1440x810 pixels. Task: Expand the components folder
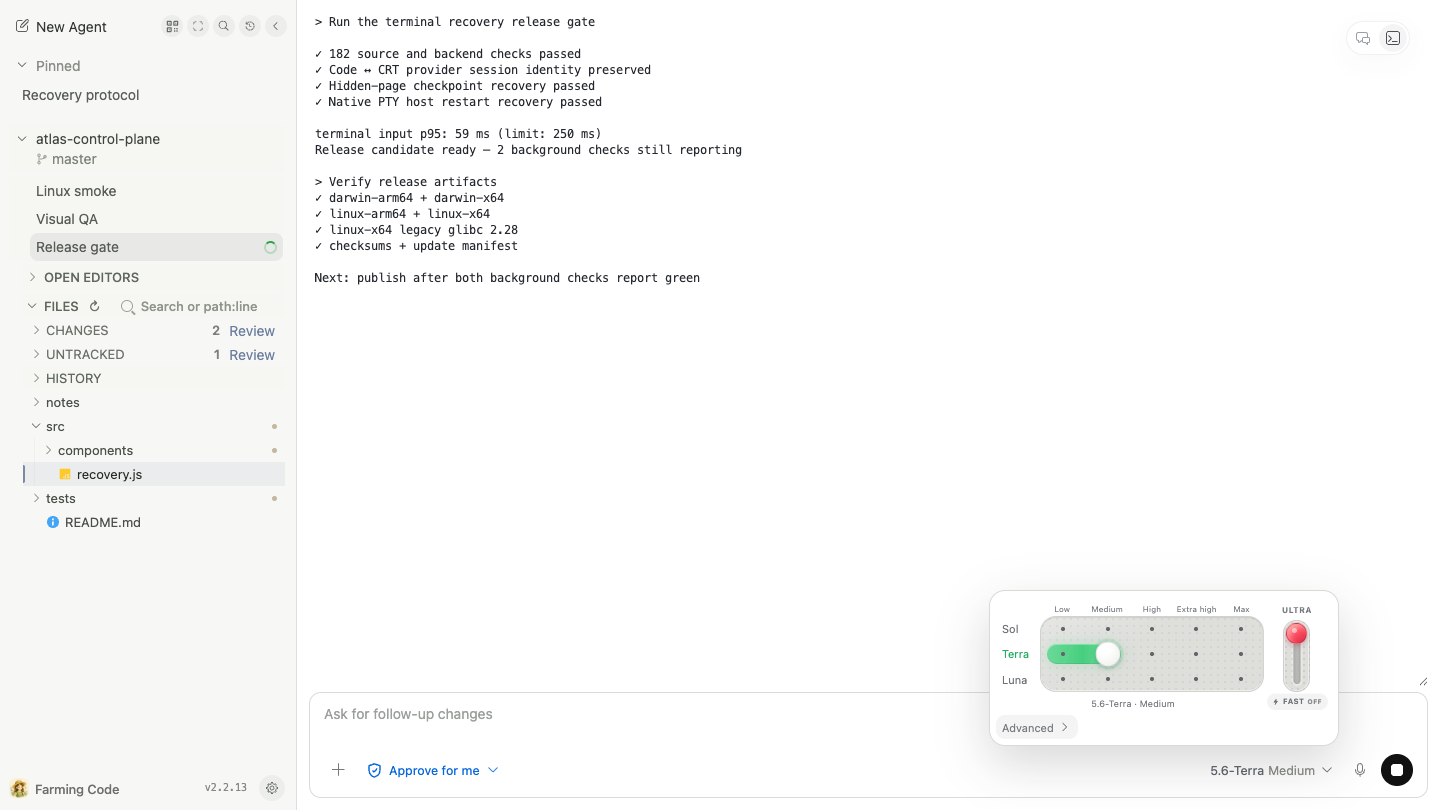tap(48, 450)
